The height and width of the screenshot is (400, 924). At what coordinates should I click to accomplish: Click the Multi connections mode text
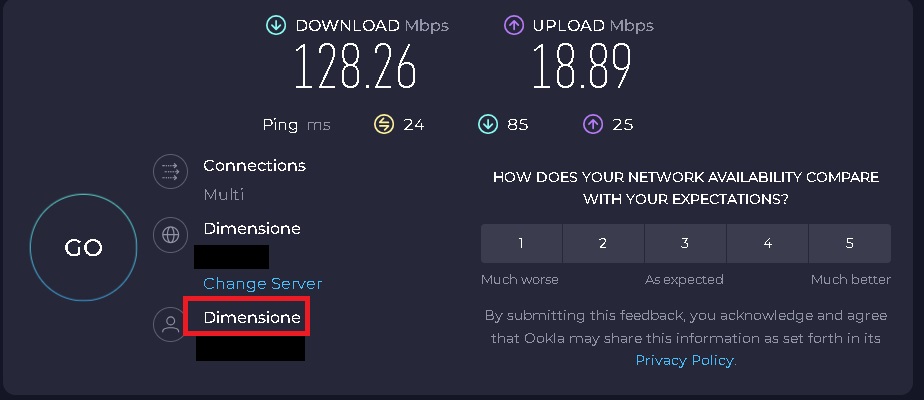[224, 194]
